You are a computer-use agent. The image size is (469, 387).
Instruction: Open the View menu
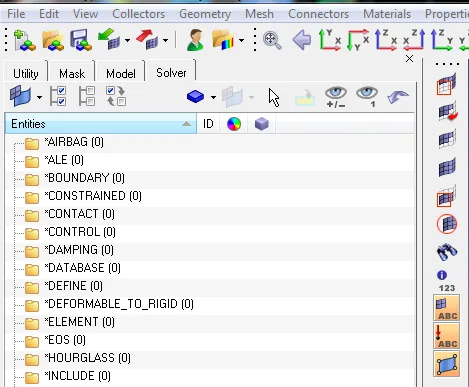(85, 14)
